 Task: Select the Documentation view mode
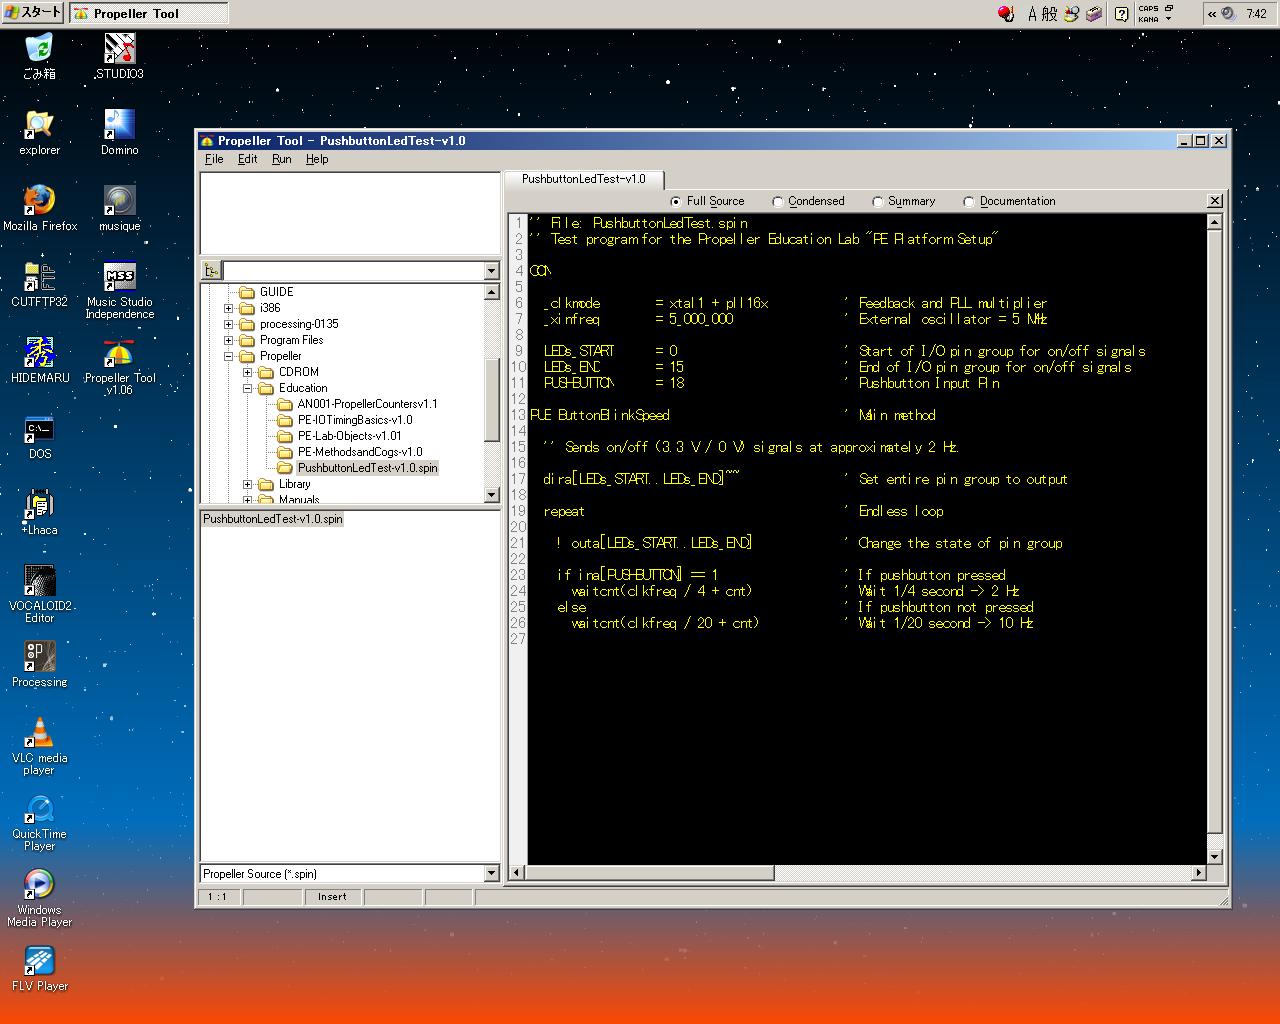point(968,202)
